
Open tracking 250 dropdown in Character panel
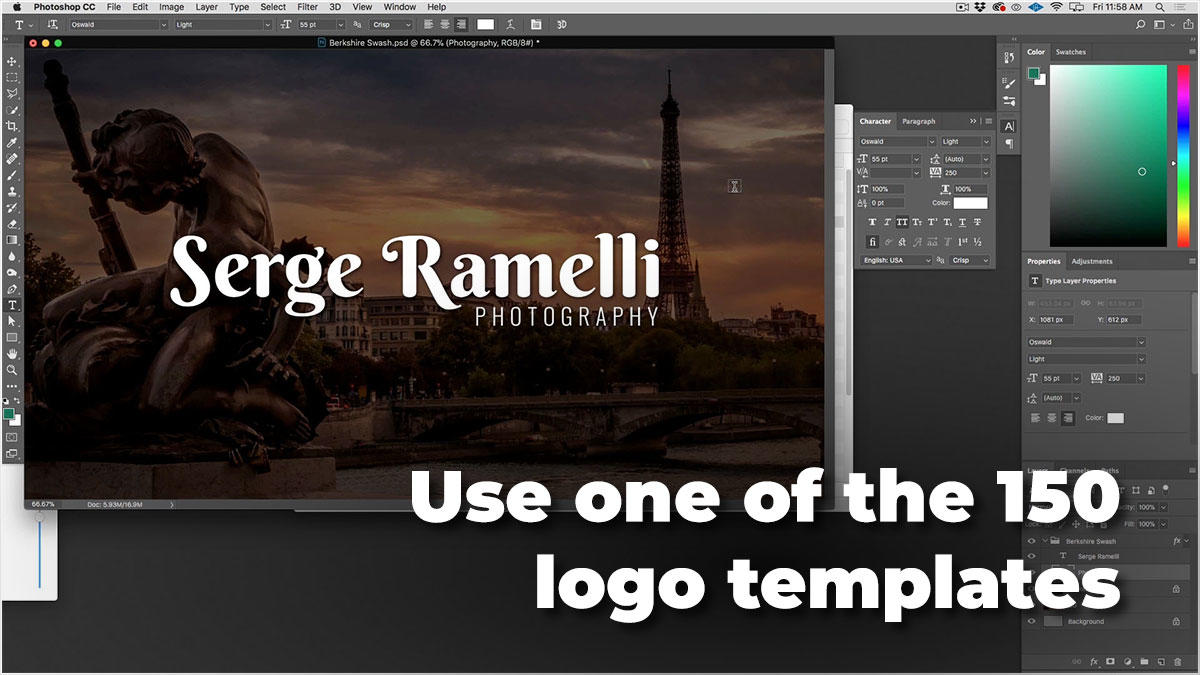click(967, 172)
